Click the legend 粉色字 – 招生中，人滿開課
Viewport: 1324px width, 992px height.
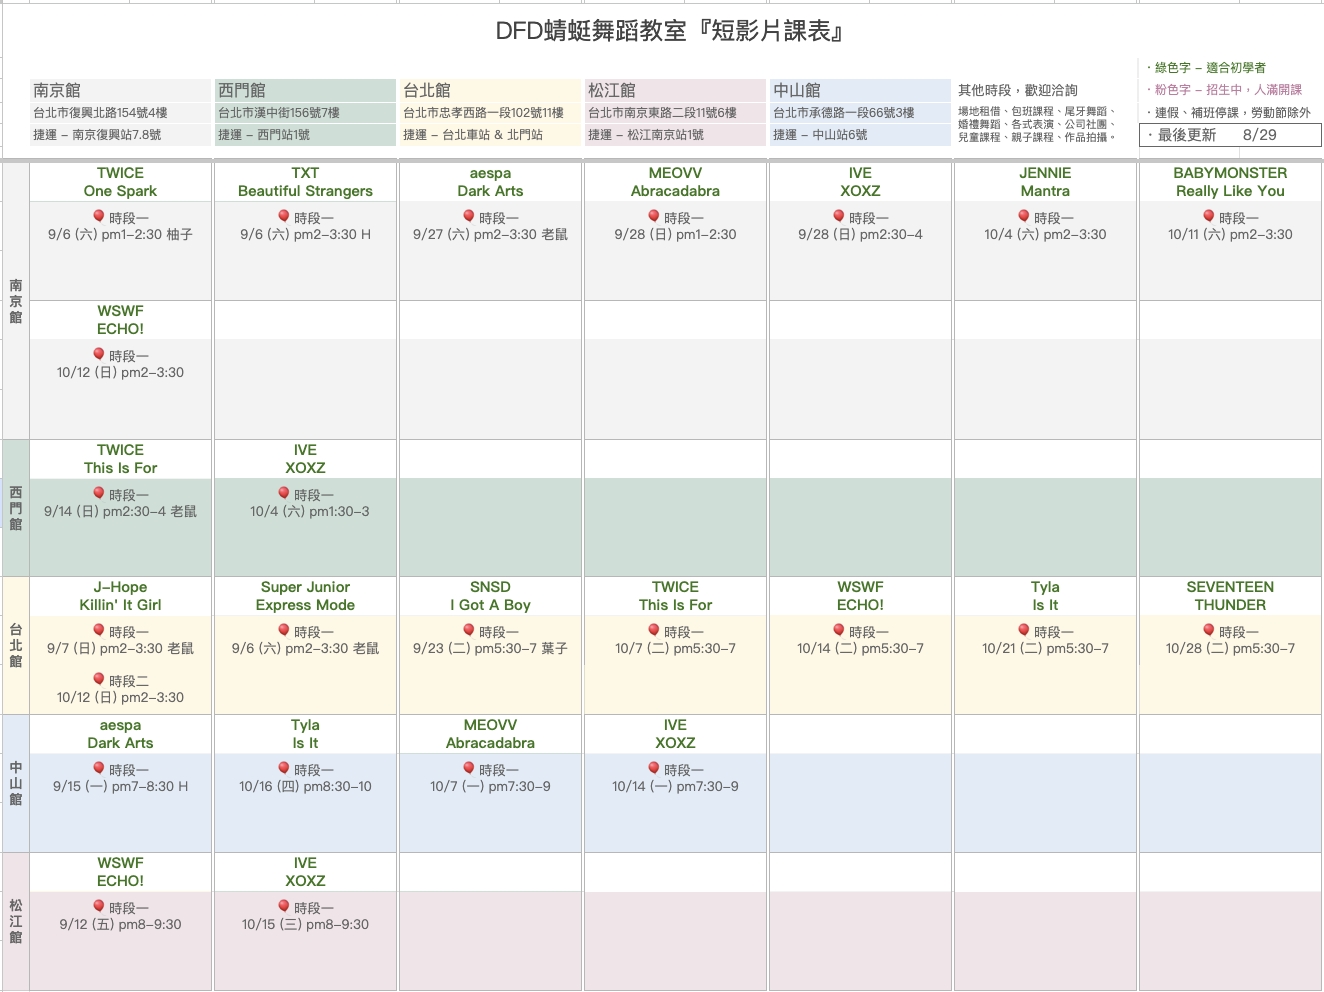pos(1223,90)
